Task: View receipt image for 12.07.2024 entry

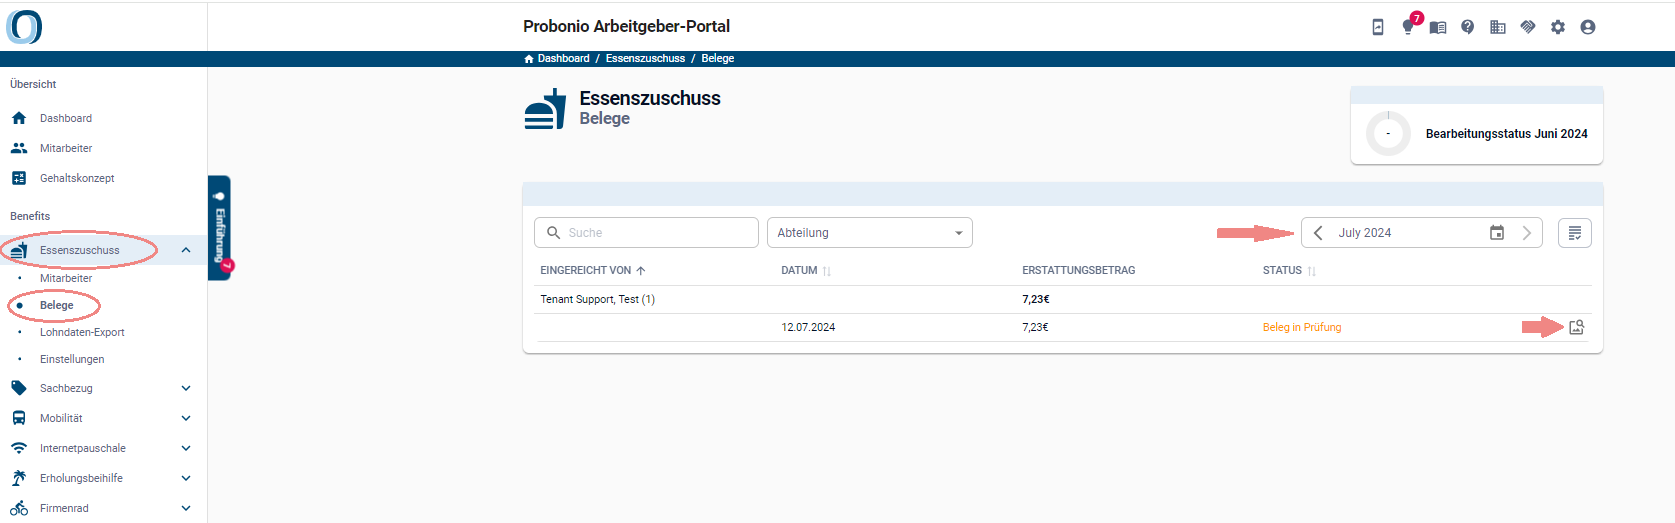Action: (1577, 327)
